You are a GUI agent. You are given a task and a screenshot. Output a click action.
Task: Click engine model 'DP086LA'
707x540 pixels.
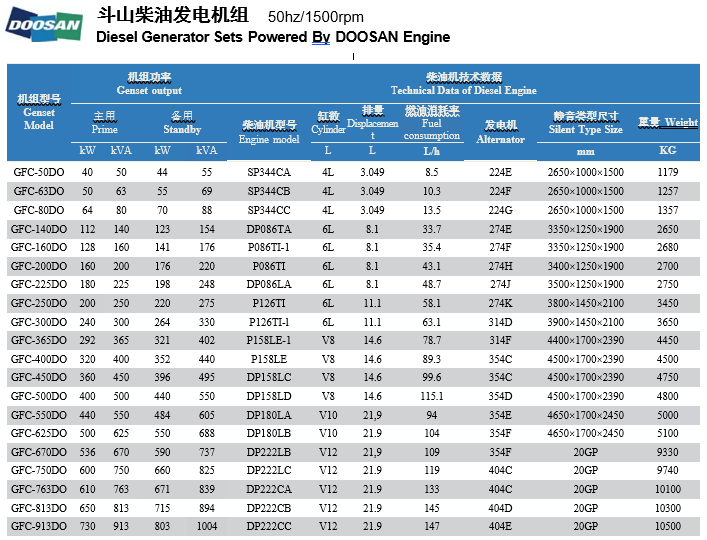pos(269,284)
